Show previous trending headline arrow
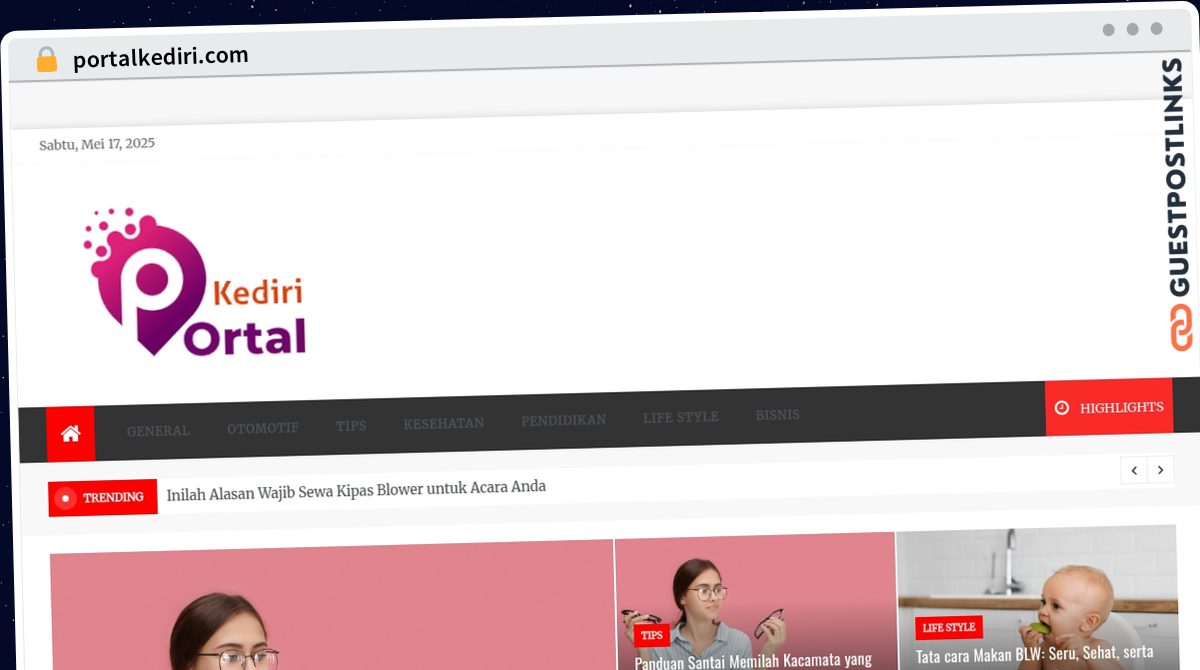 [1133, 469]
